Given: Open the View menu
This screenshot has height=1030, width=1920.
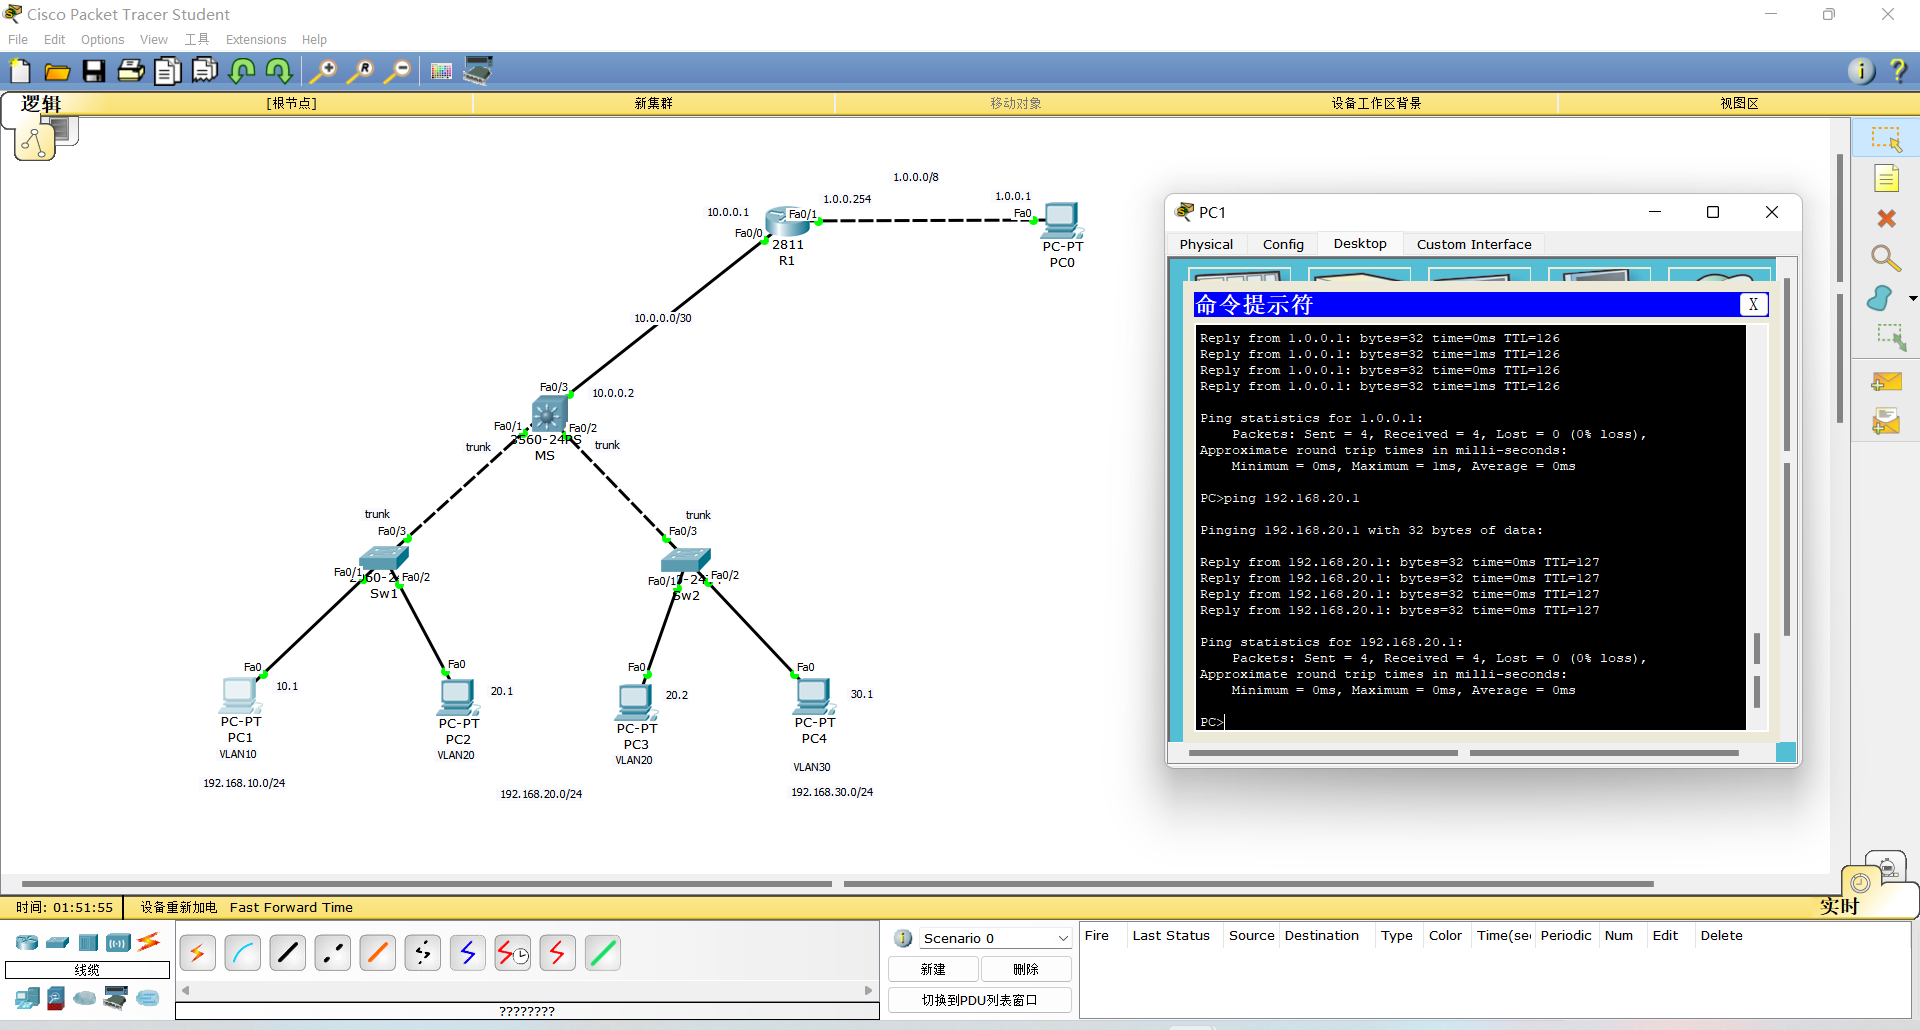Looking at the screenshot, I should (x=153, y=40).
